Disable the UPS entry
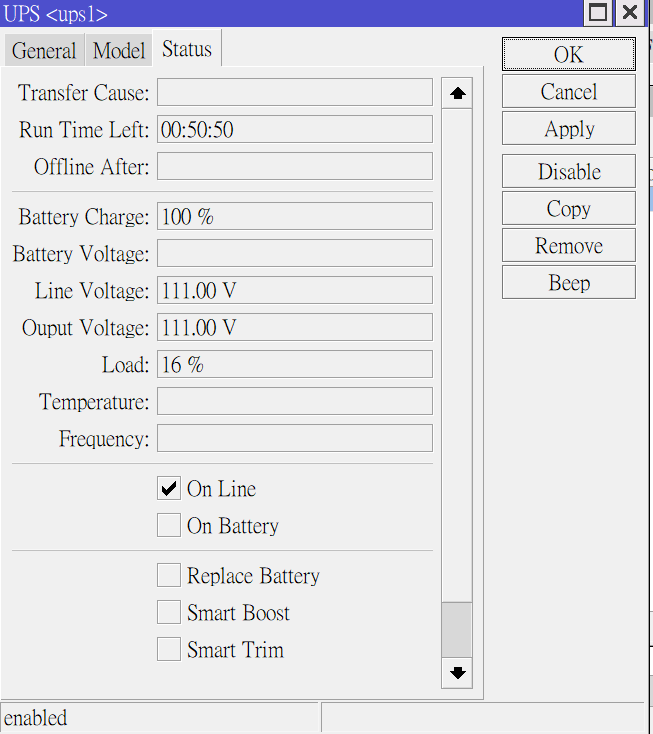This screenshot has height=734, width=653. point(569,171)
